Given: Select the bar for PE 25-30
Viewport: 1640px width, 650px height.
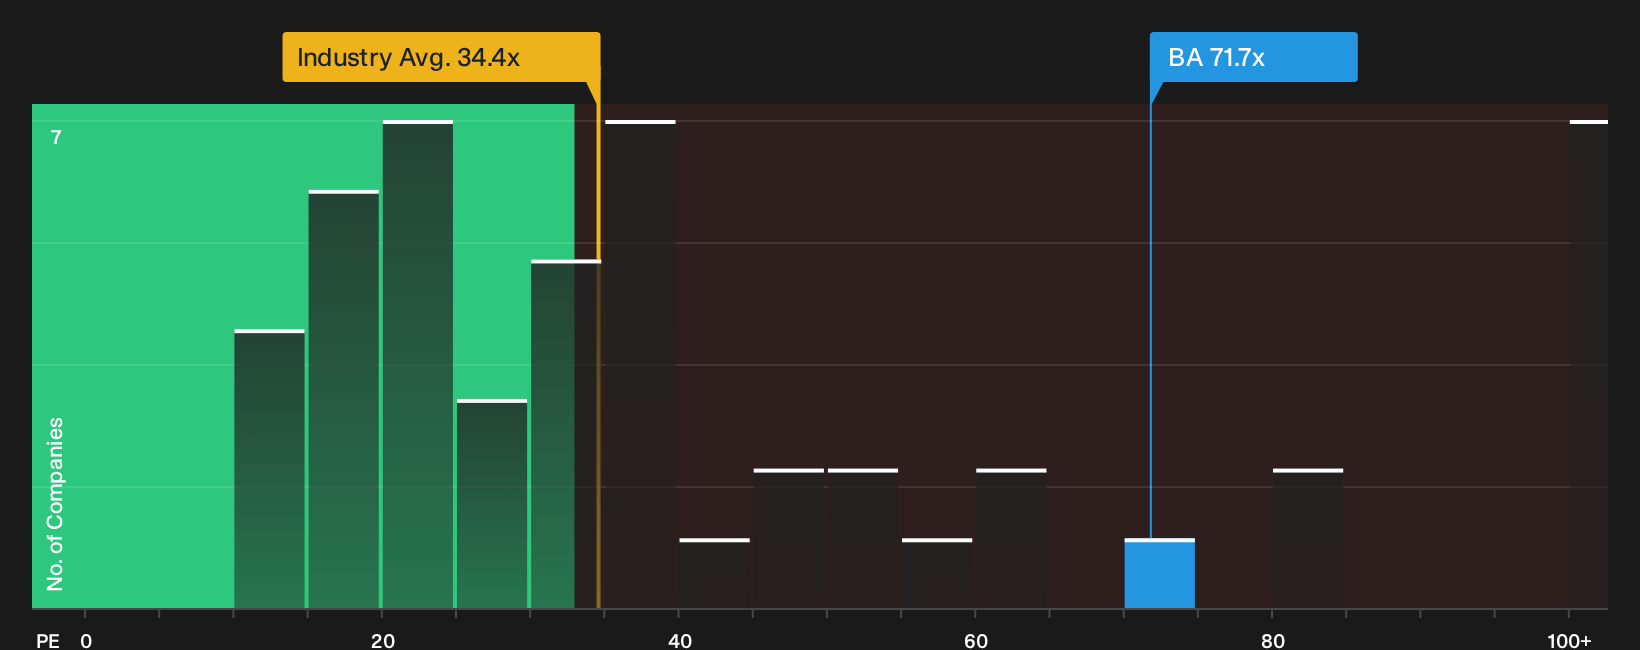Looking at the screenshot, I should click(x=492, y=504).
